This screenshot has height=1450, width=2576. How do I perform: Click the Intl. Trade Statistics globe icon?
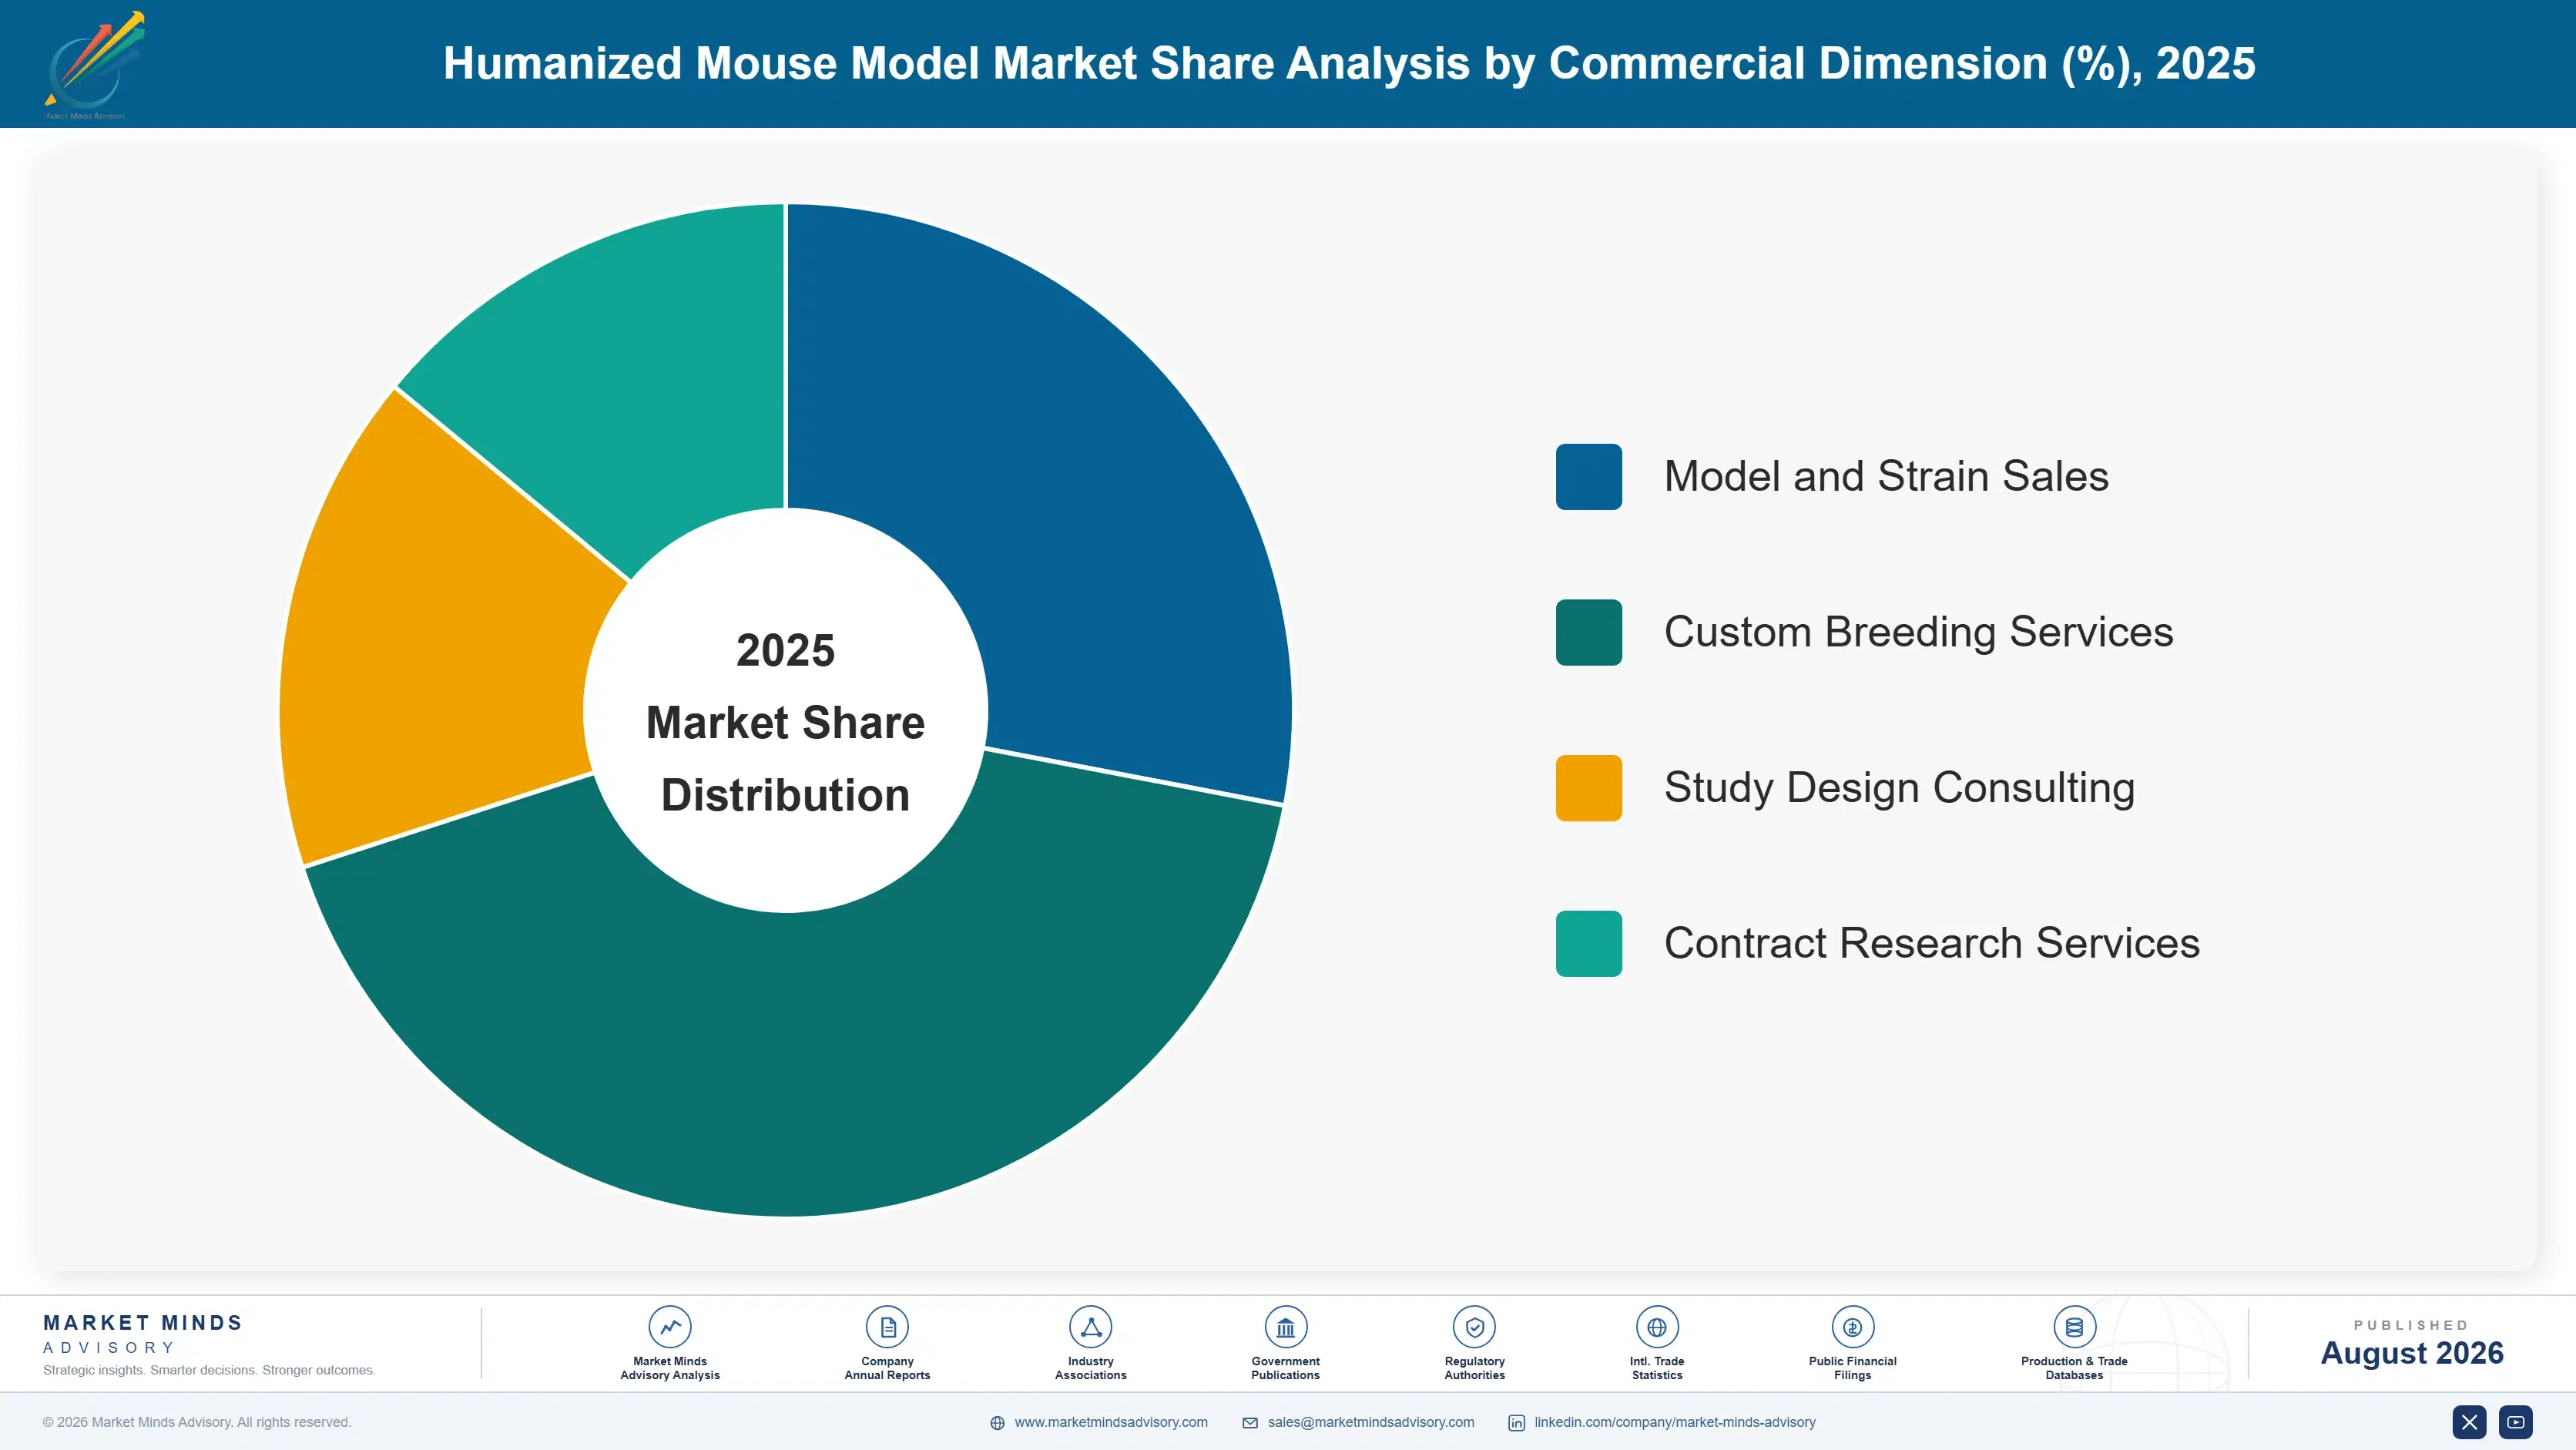tap(1657, 1327)
